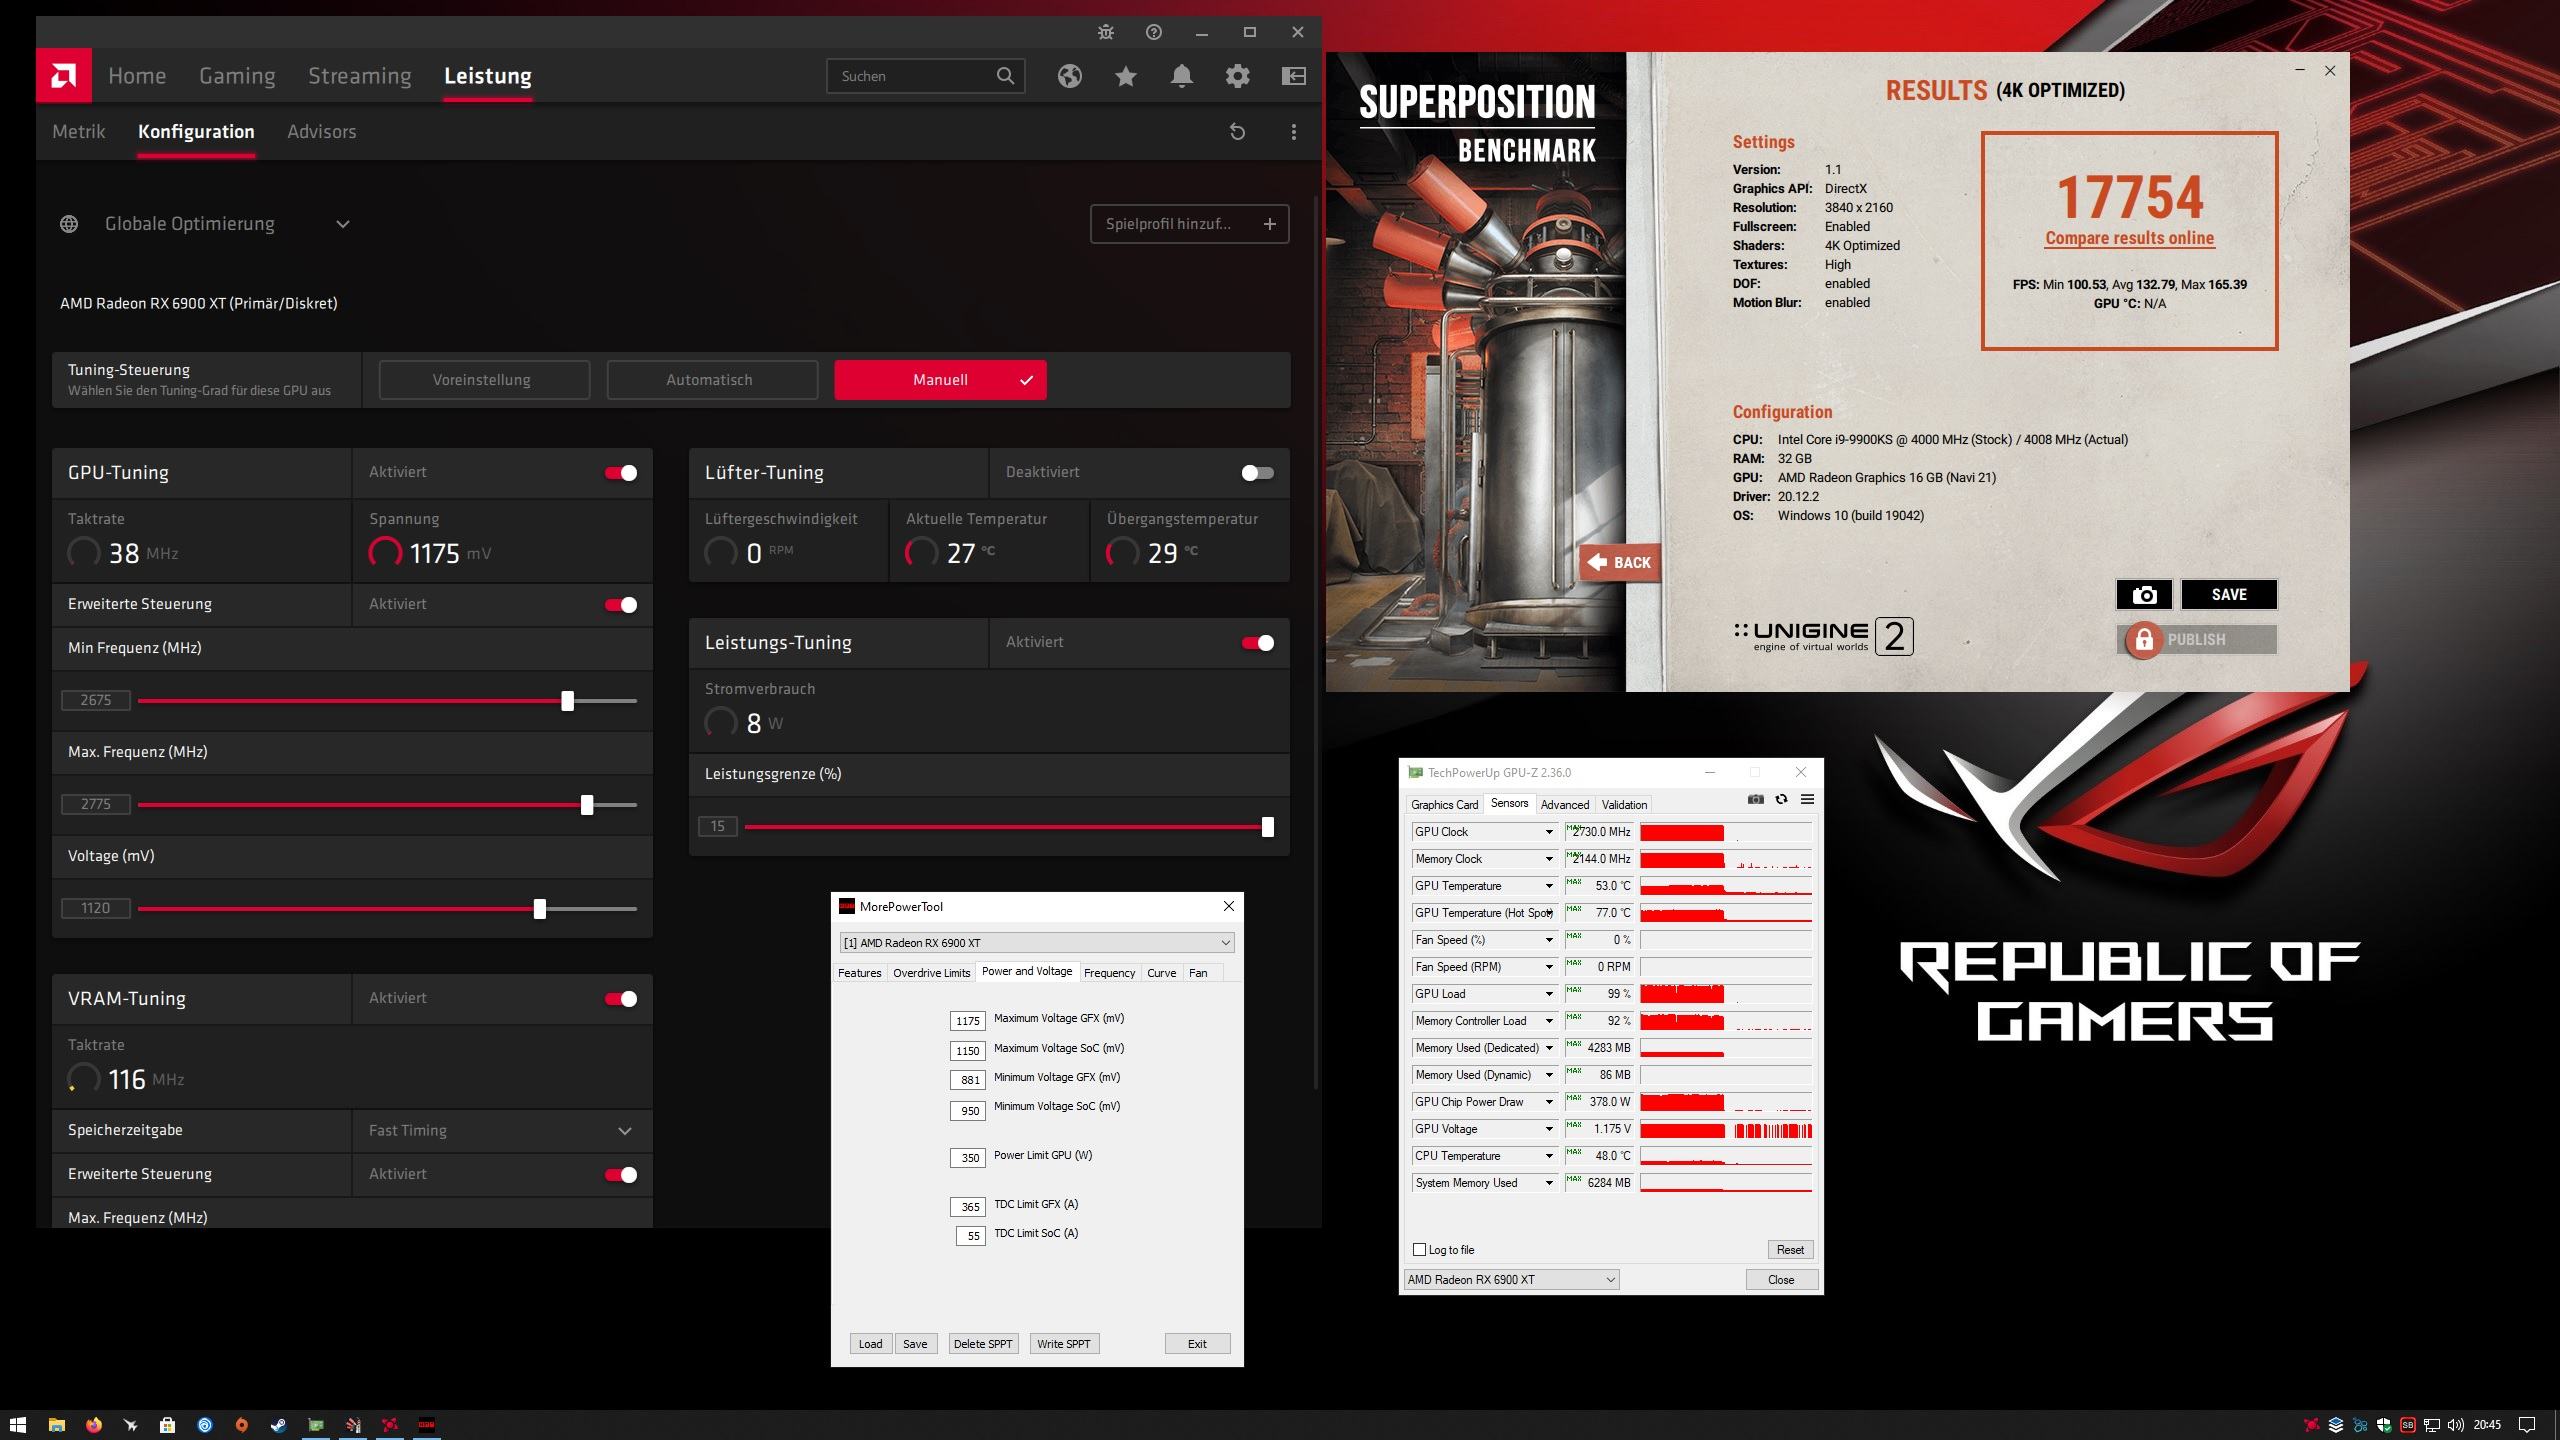Click the reset tuning arrow icon
This screenshot has height=1440, width=2560.
1237,132
